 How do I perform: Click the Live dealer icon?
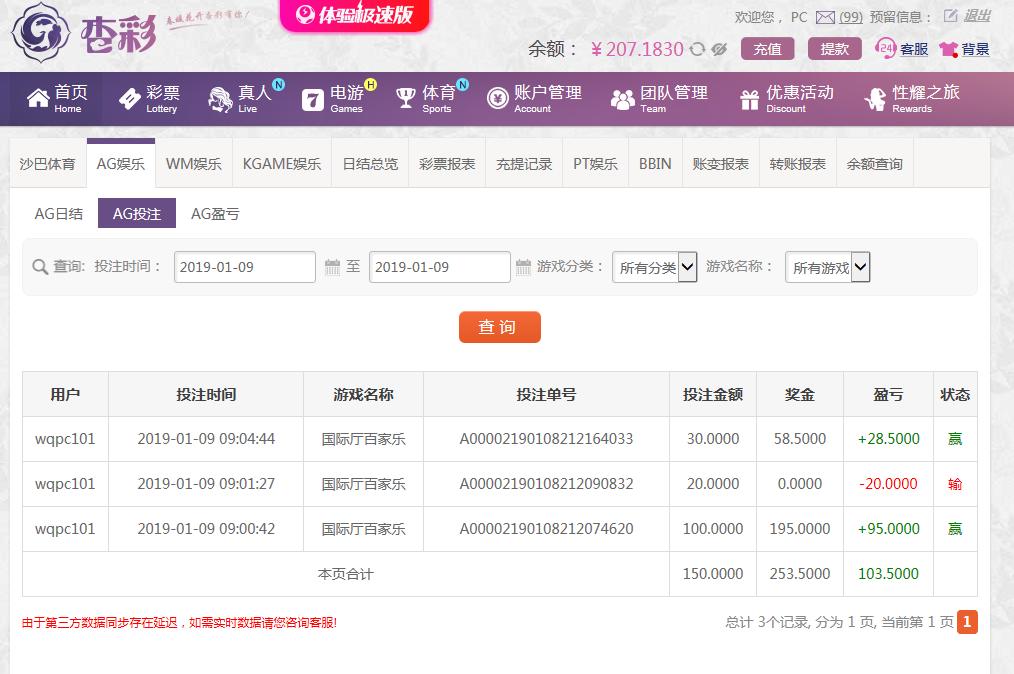click(x=220, y=100)
